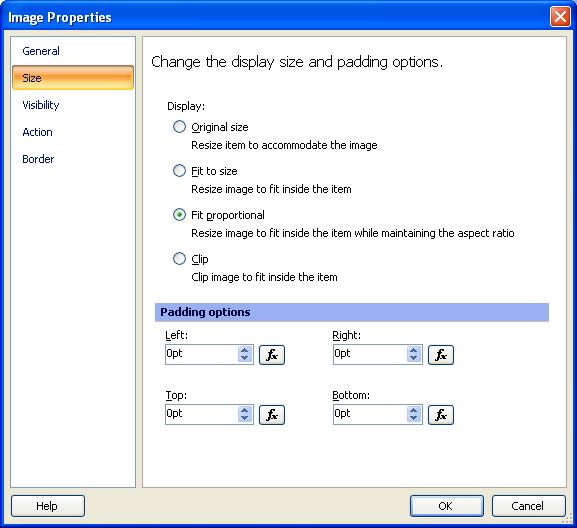Choose the Fit to size option
The height and width of the screenshot is (528, 577).
pos(179,171)
